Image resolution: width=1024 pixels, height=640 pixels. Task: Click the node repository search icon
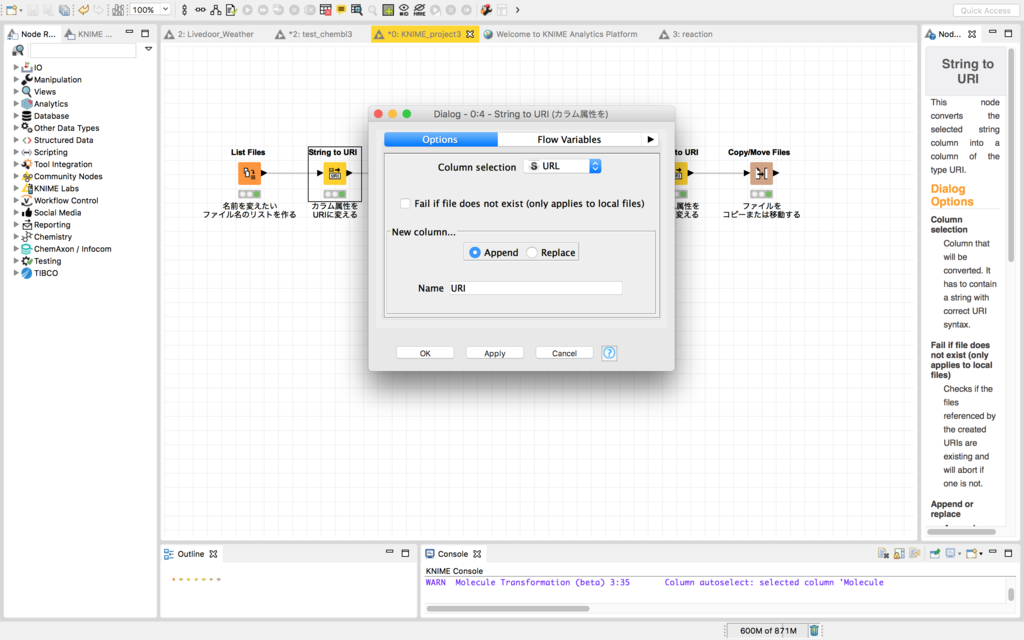coord(18,50)
